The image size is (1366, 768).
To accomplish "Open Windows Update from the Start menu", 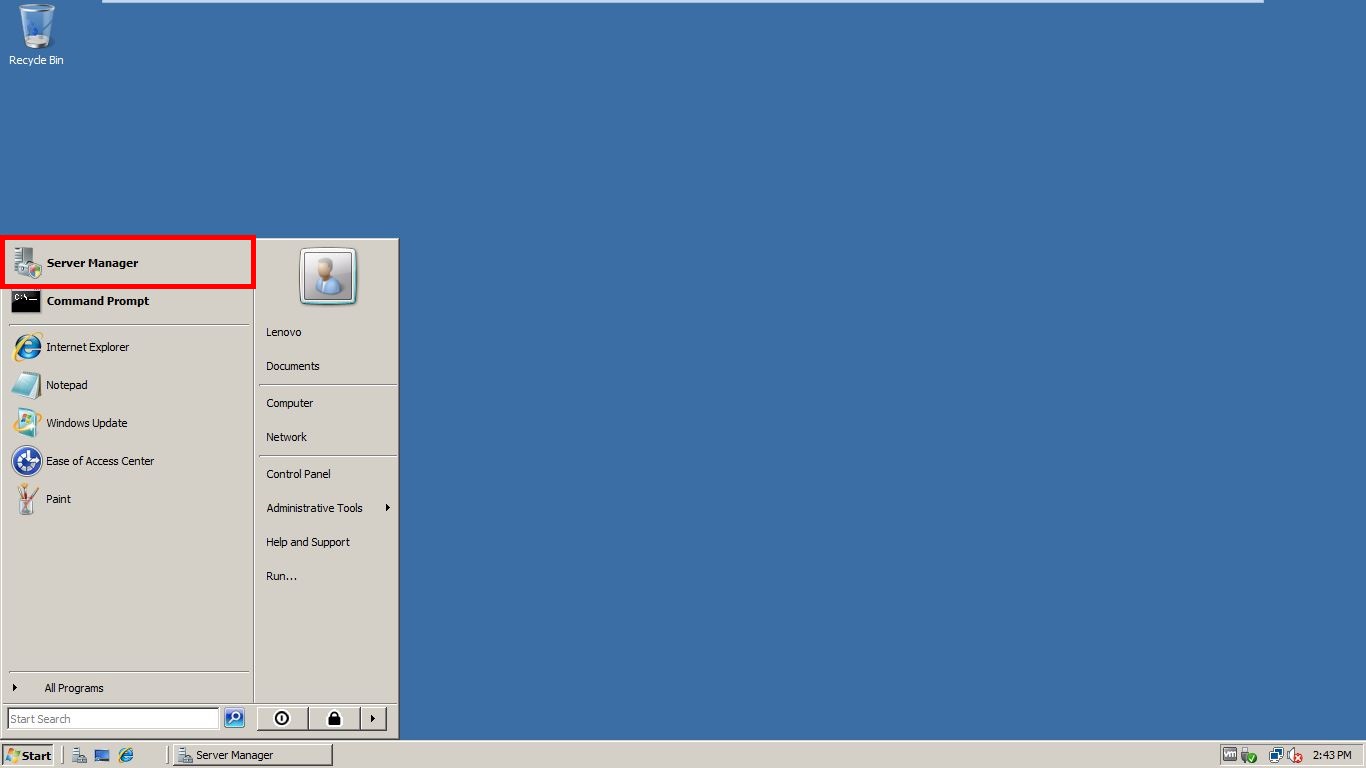I will (x=128, y=423).
